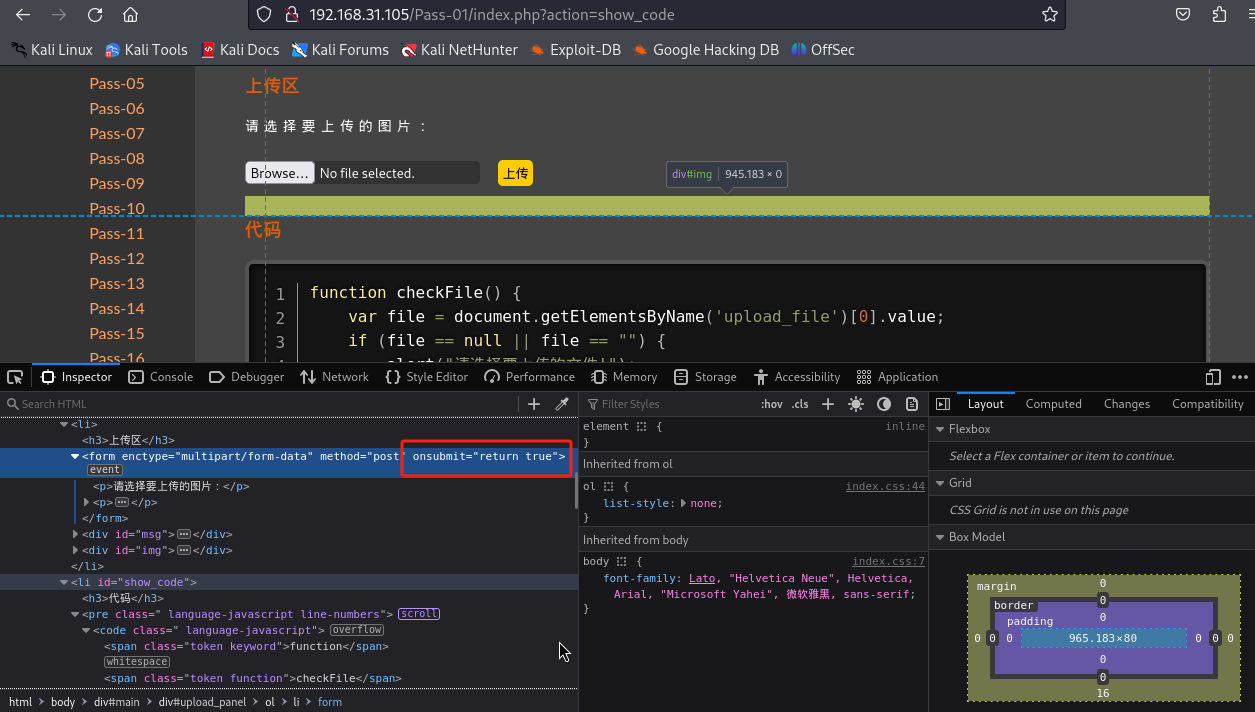Open Responsive Design Mode icon
The width and height of the screenshot is (1255, 712).
[x=1213, y=377]
